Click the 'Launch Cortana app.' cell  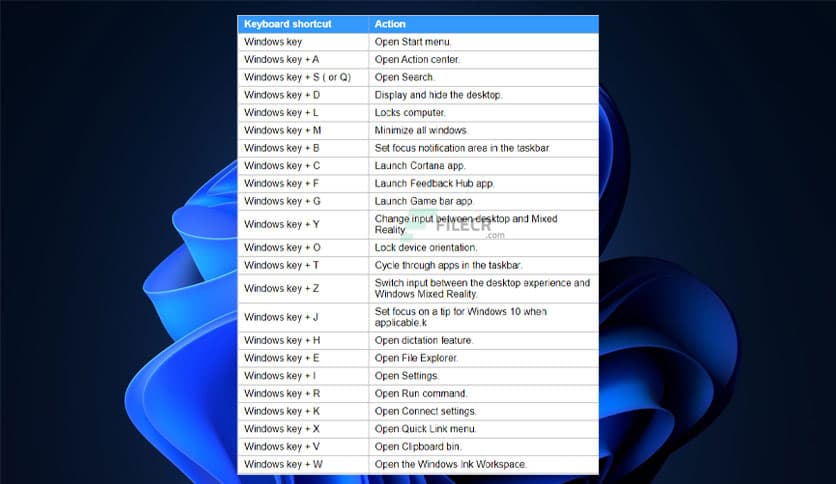pyautogui.click(x=484, y=166)
